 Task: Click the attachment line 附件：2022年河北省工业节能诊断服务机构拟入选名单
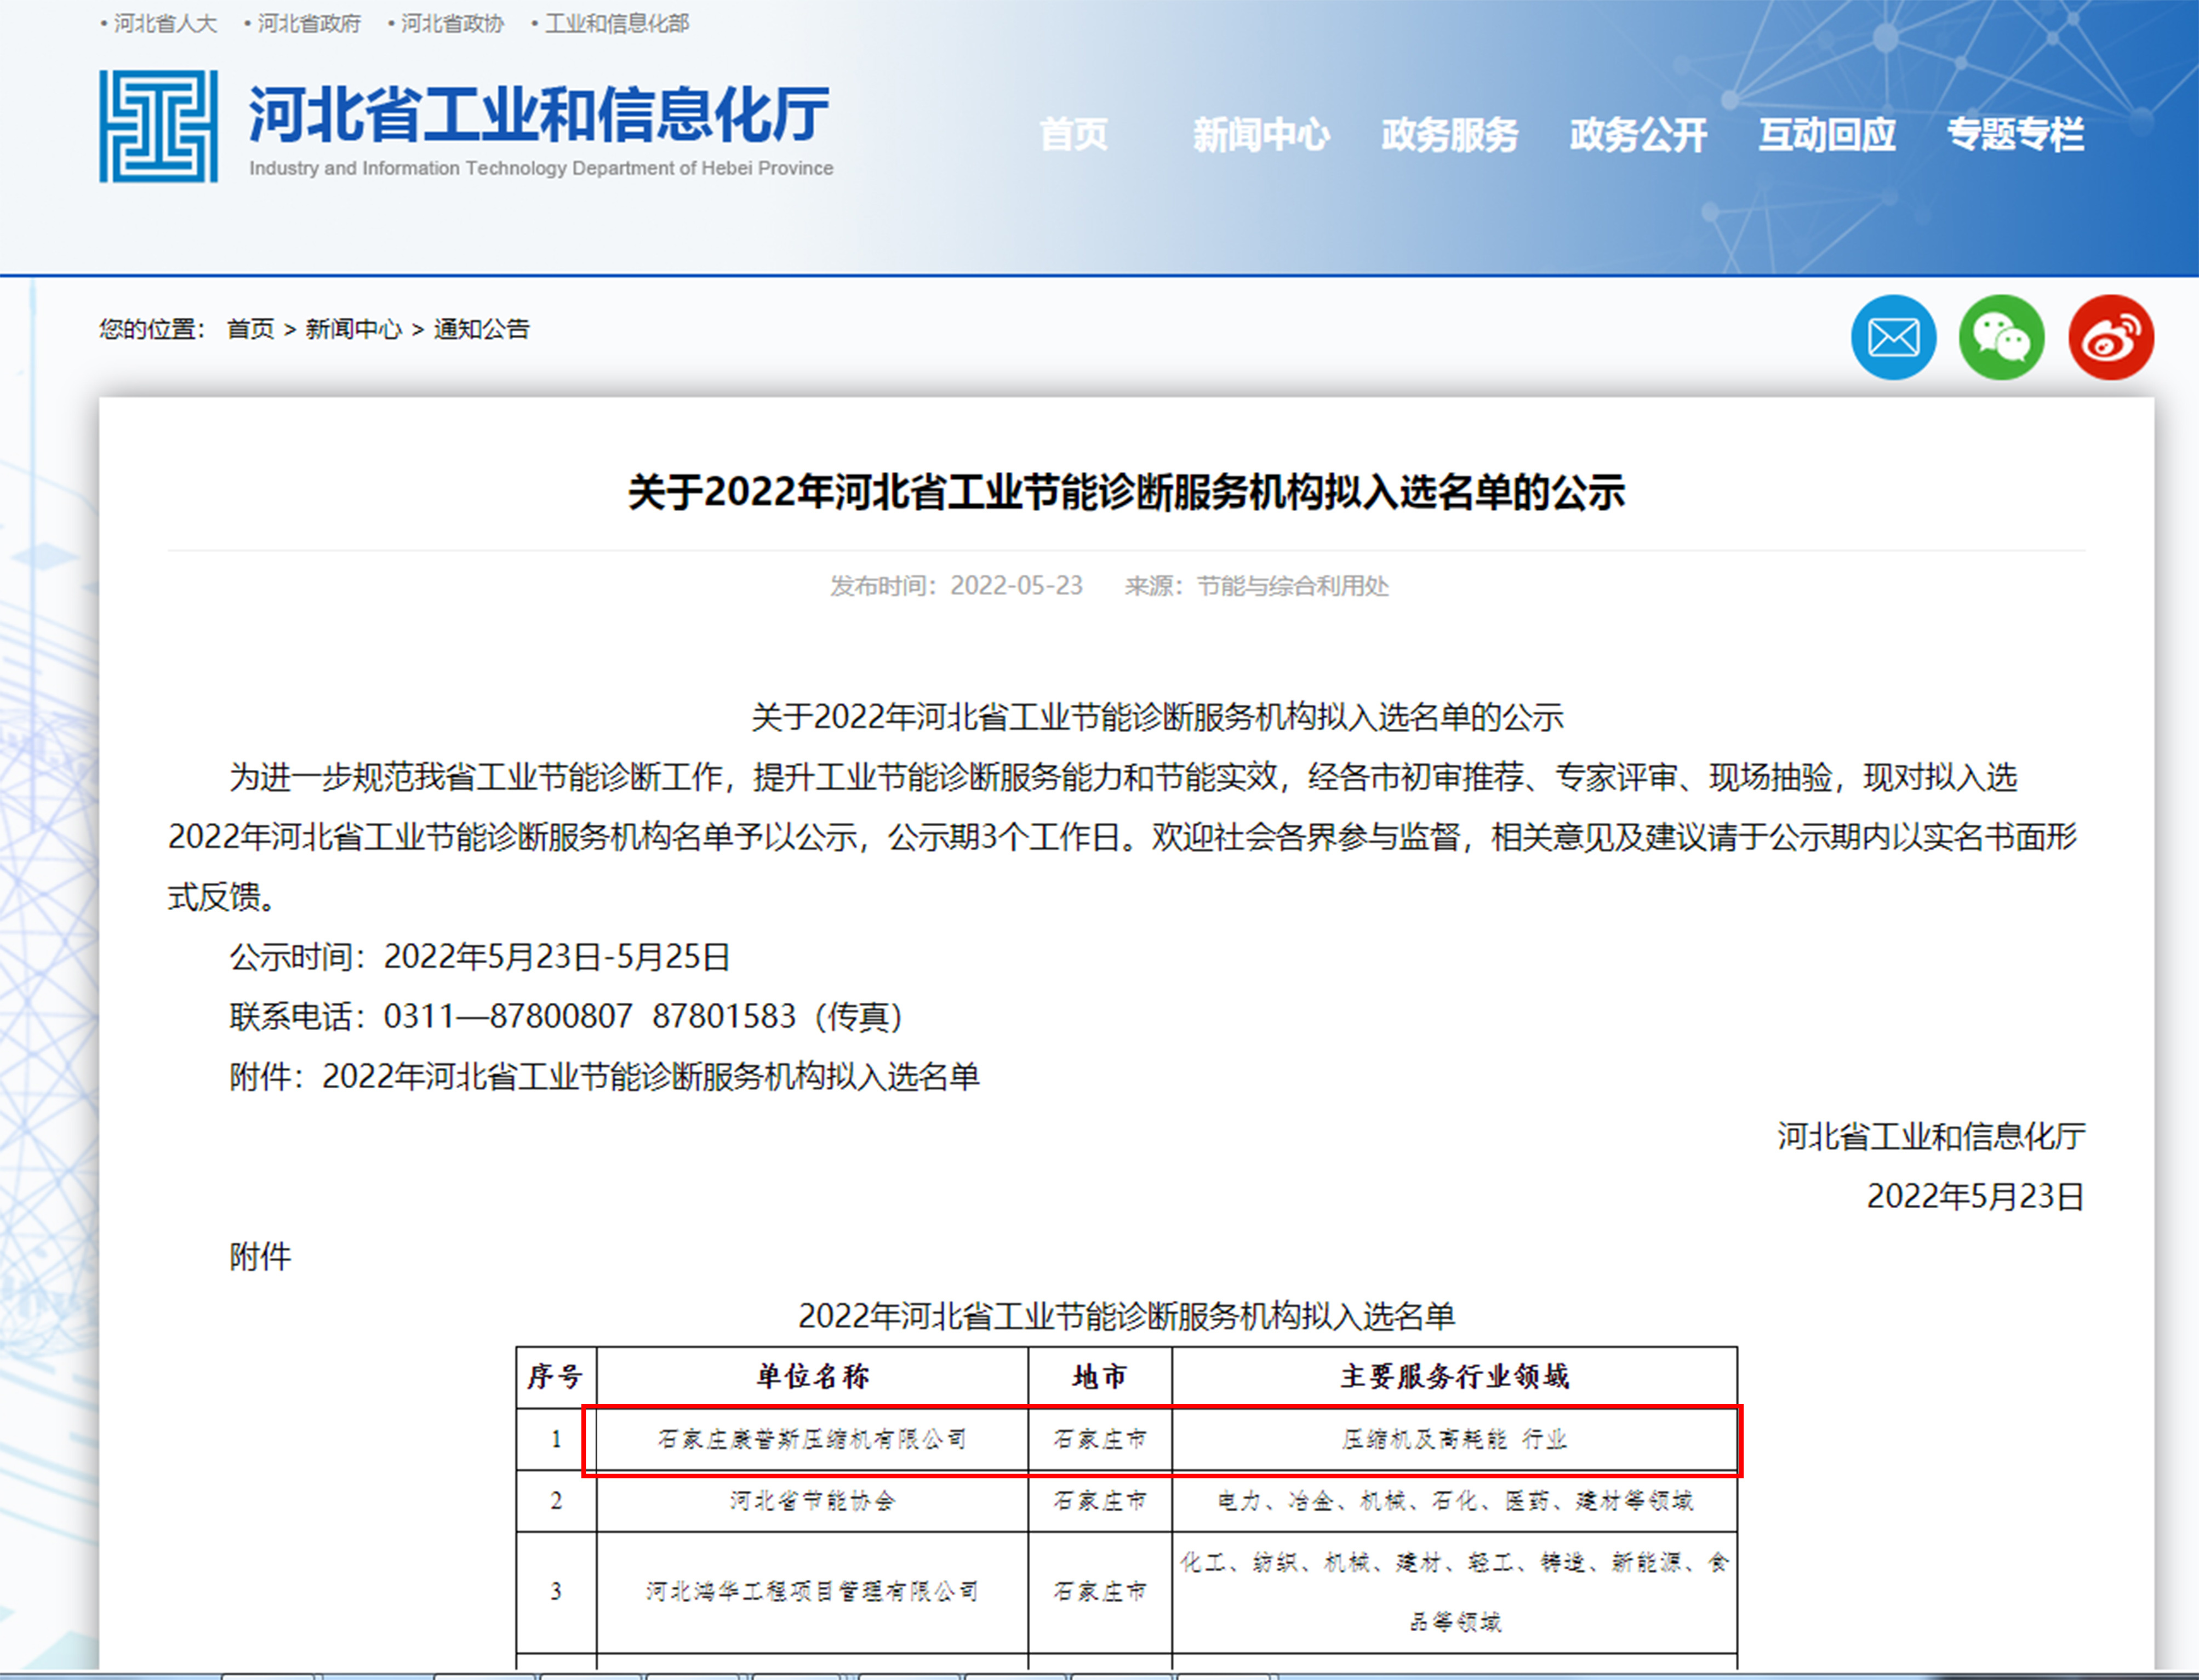click(x=604, y=1077)
